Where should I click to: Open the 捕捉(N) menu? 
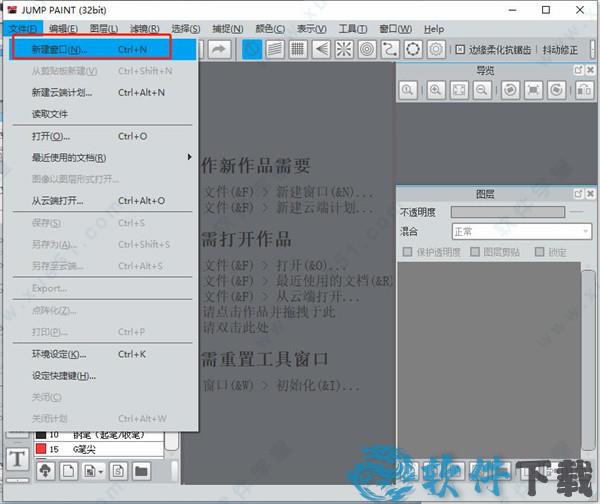(228, 29)
